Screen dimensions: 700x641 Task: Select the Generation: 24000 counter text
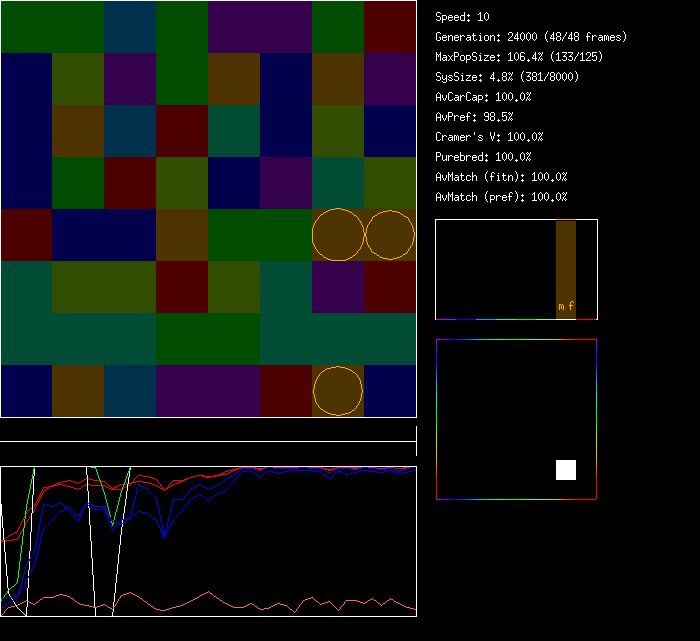coord(531,37)
